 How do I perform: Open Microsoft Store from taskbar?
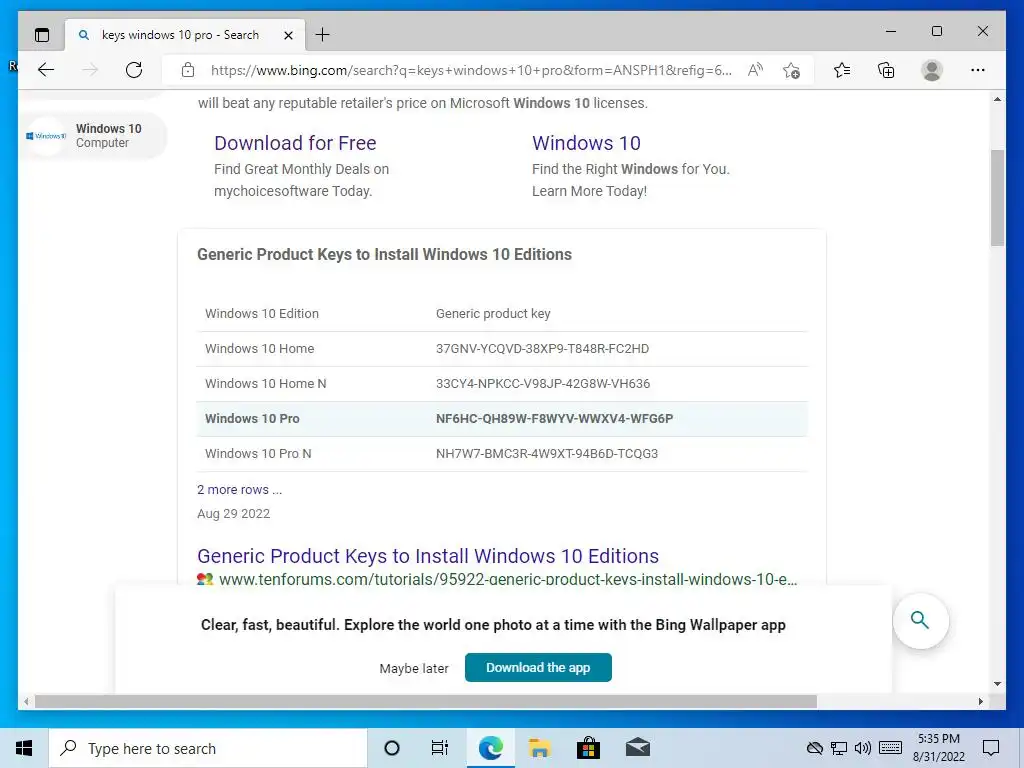coord(588,748)
